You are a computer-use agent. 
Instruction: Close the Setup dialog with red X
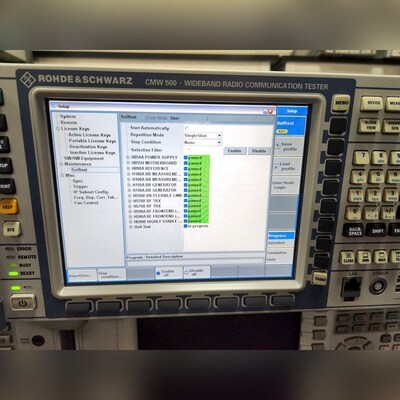[x=270, y=111]
